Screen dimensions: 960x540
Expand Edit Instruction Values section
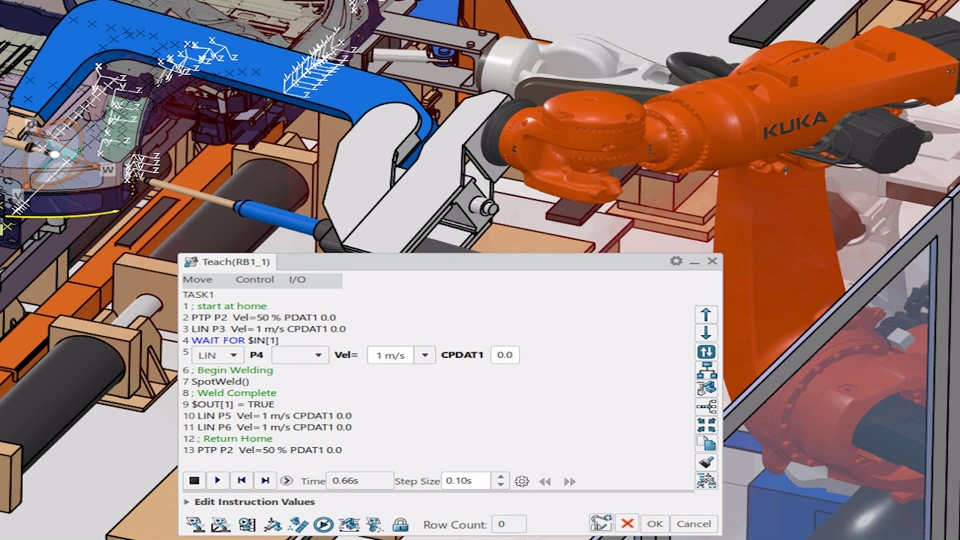(187, 501)
